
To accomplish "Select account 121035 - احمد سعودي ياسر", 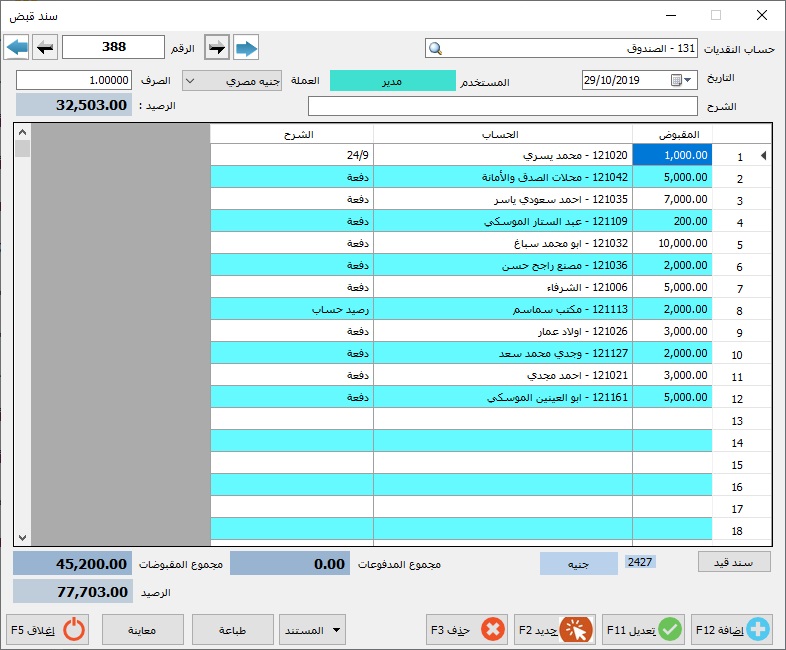I will click(503, 199).
